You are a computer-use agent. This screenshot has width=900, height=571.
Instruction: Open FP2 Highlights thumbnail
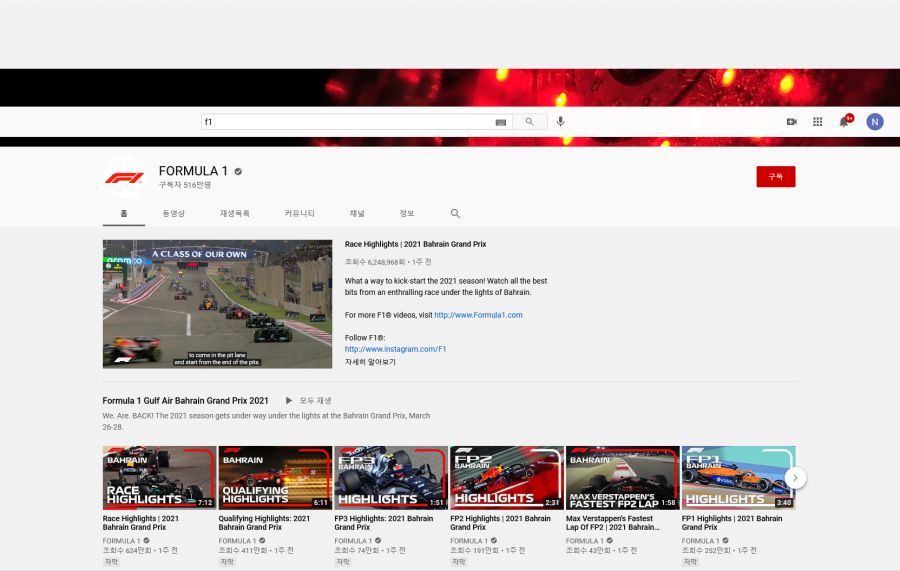tap(507, 477)
